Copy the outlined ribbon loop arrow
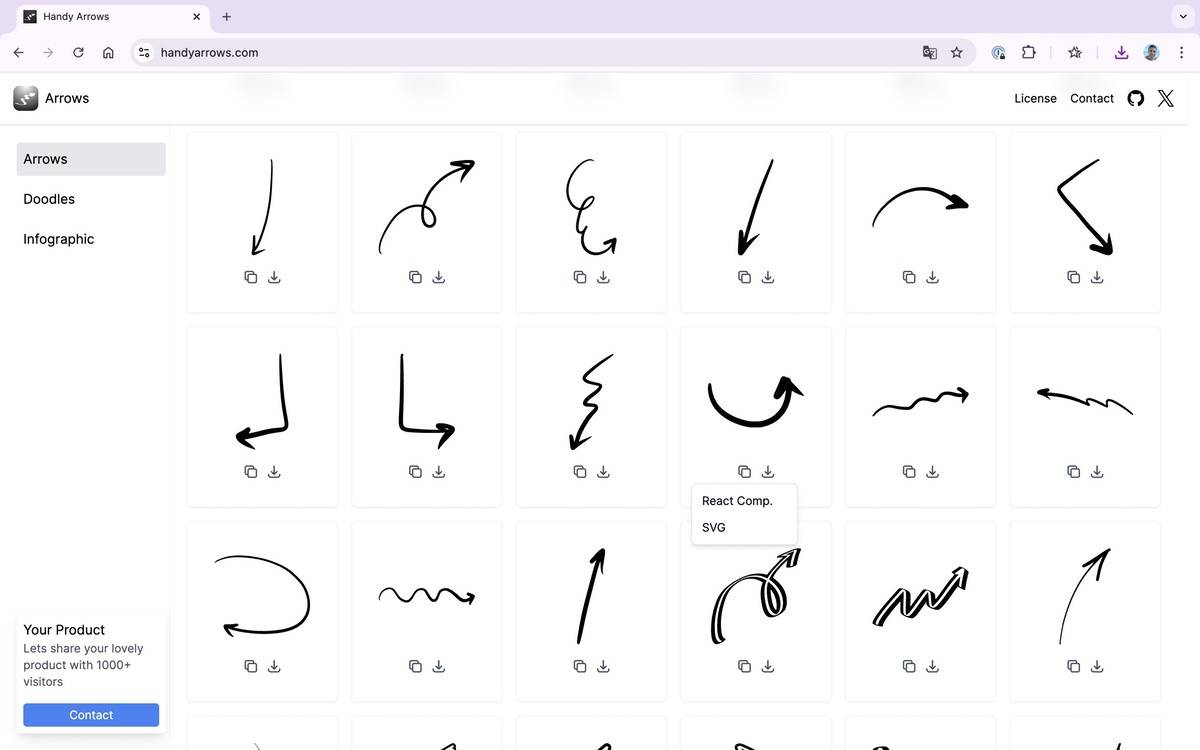 pyautogui.click(x=744, y=666)
